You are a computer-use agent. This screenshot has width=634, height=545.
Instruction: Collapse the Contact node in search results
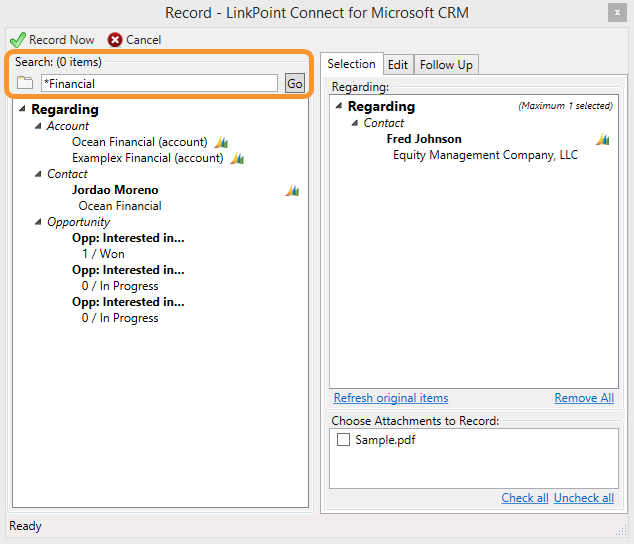(38, 174)
